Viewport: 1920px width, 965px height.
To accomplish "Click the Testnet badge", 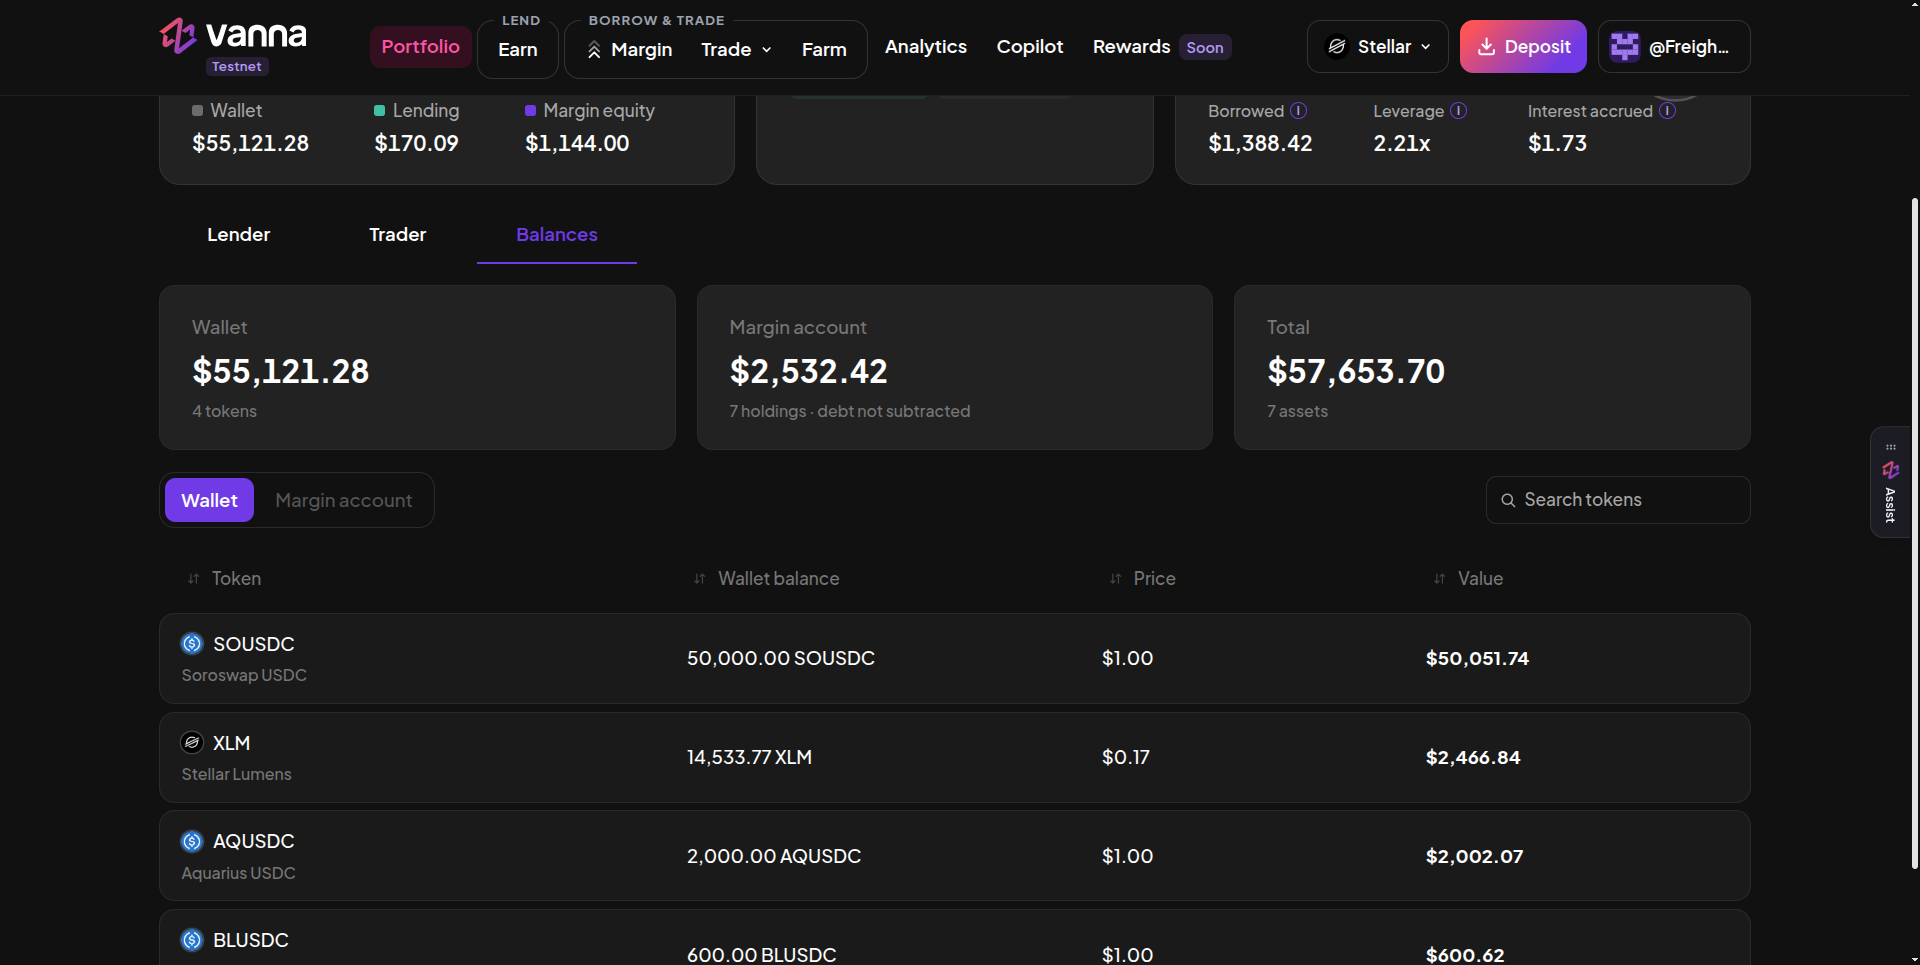I will (237, 67).
